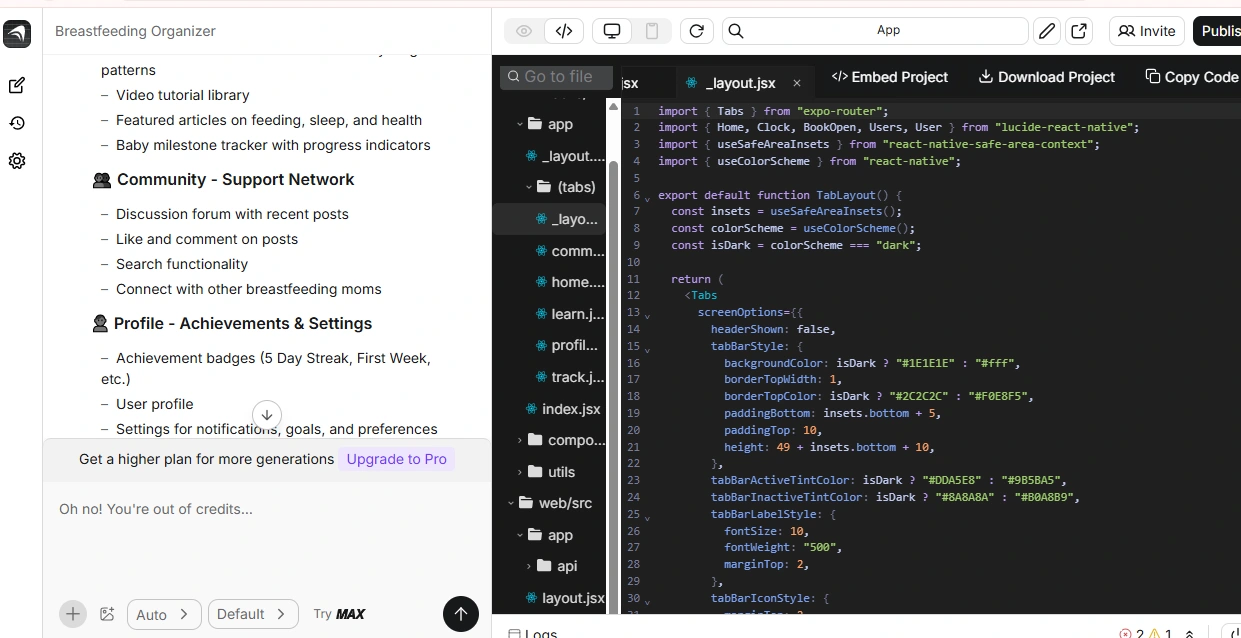The height and width of the screenshot is (638, 1241).
Task: Click the Invite button
Action: point(1147,31)
